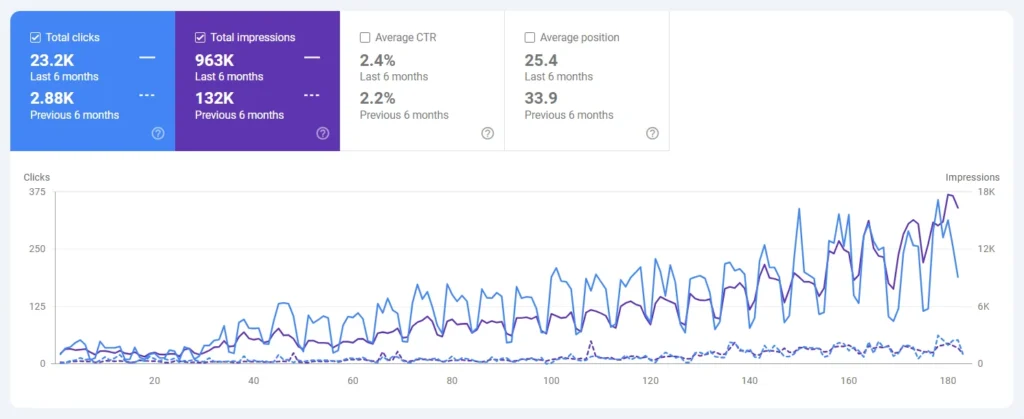Click the 25.4 average position value
The width and height of the screenshot is (1024, 419).
click(x=541, y=60)
